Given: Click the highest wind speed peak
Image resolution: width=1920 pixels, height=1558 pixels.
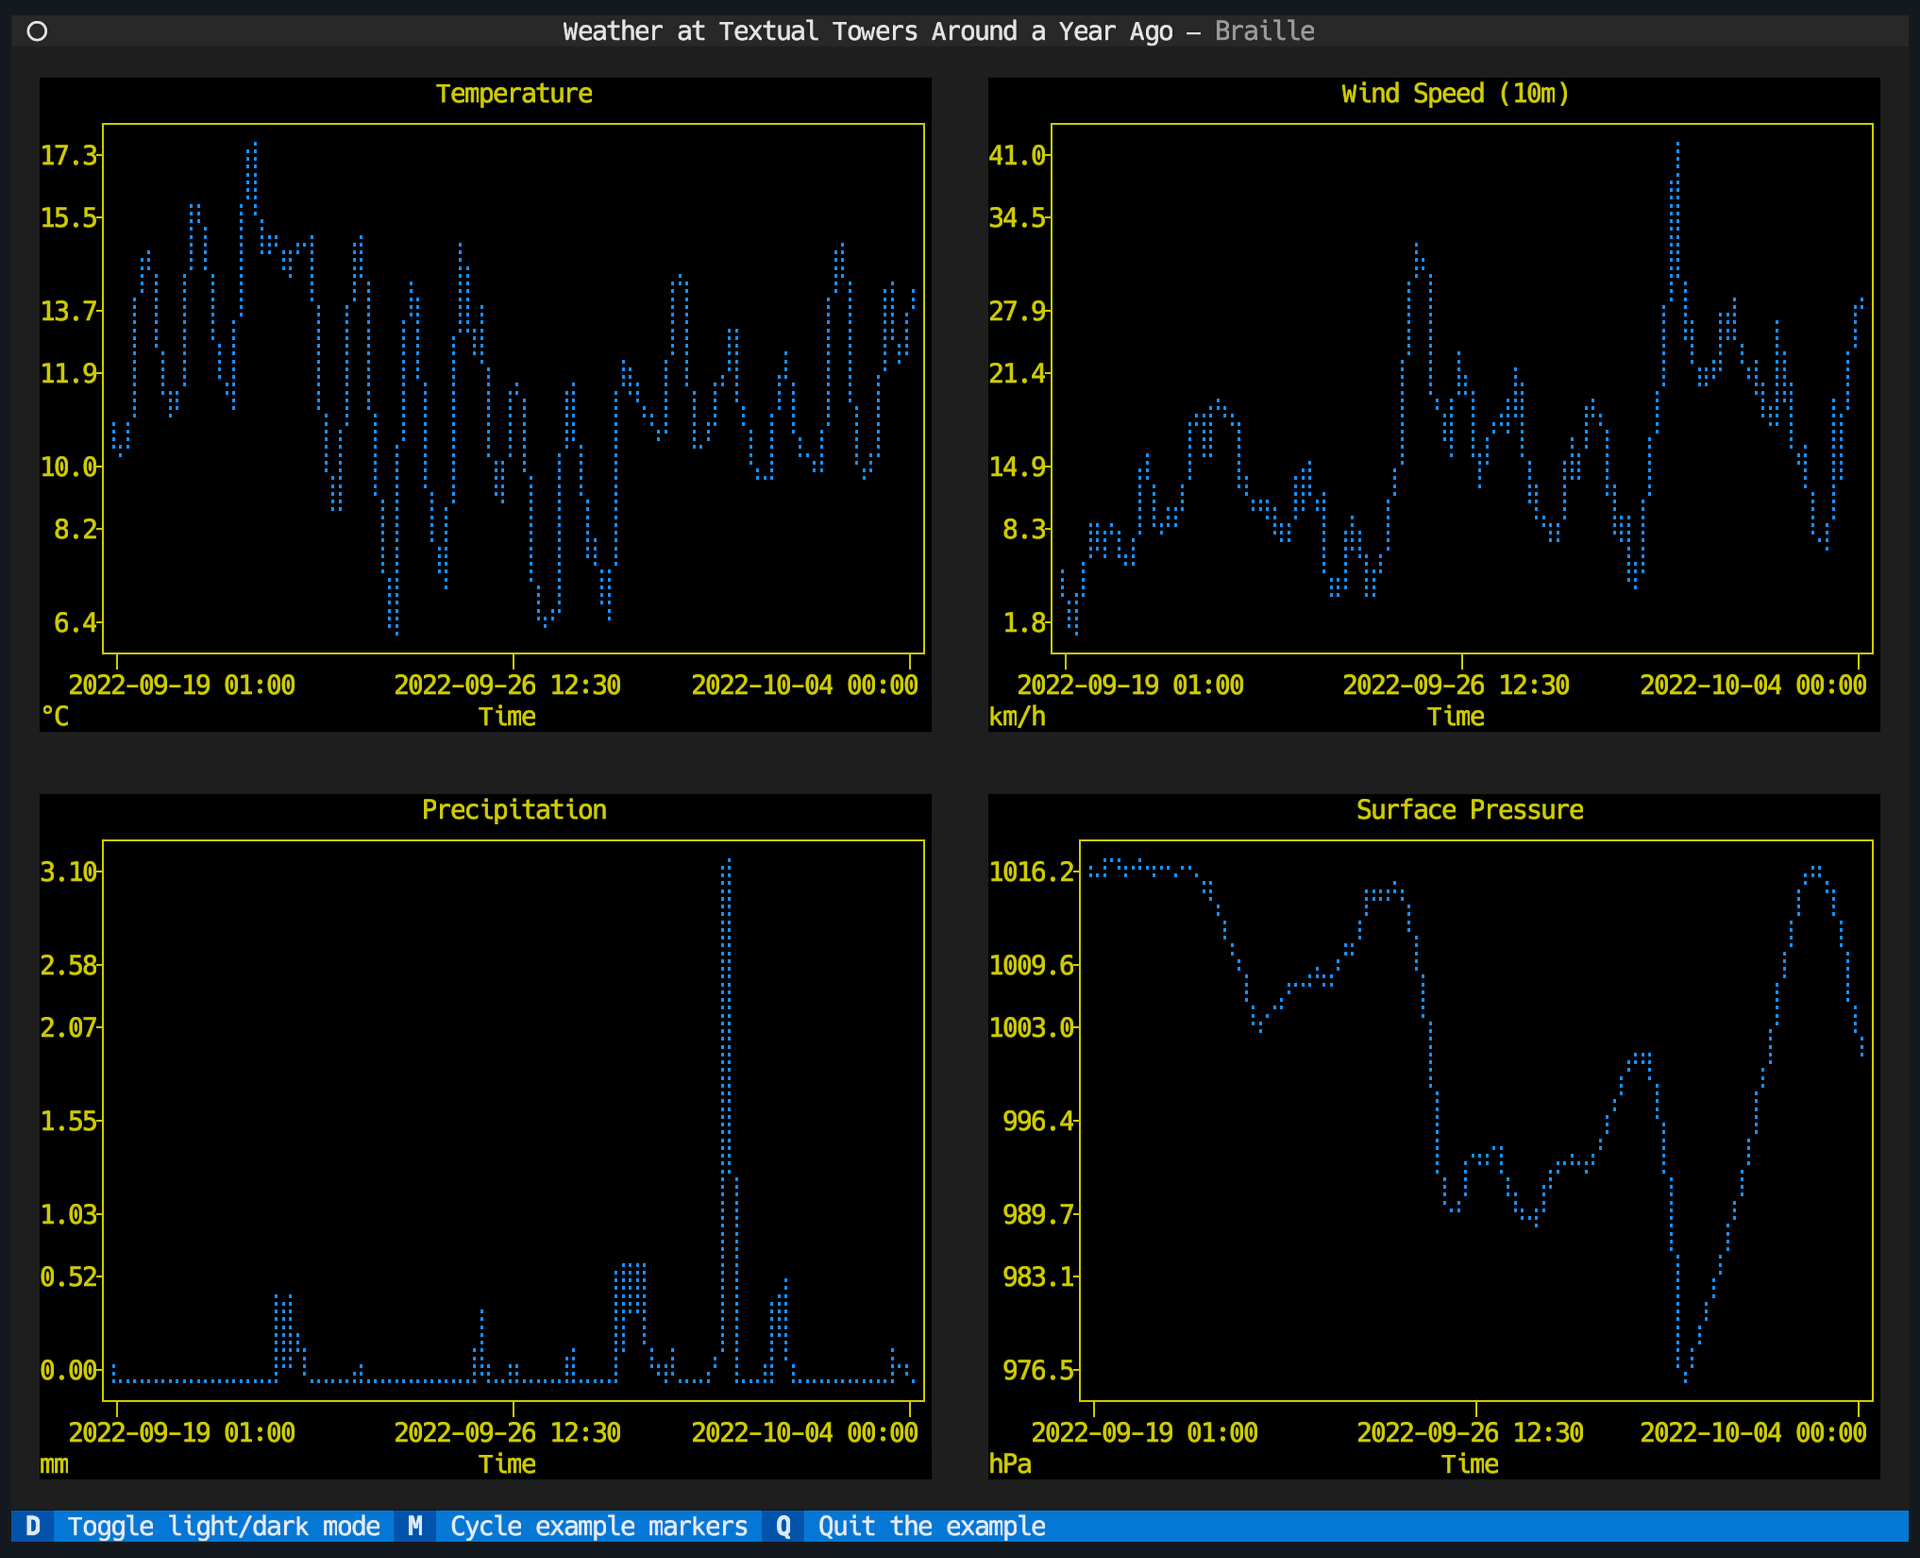Looking at the screenshot, I should (1677, 146).
